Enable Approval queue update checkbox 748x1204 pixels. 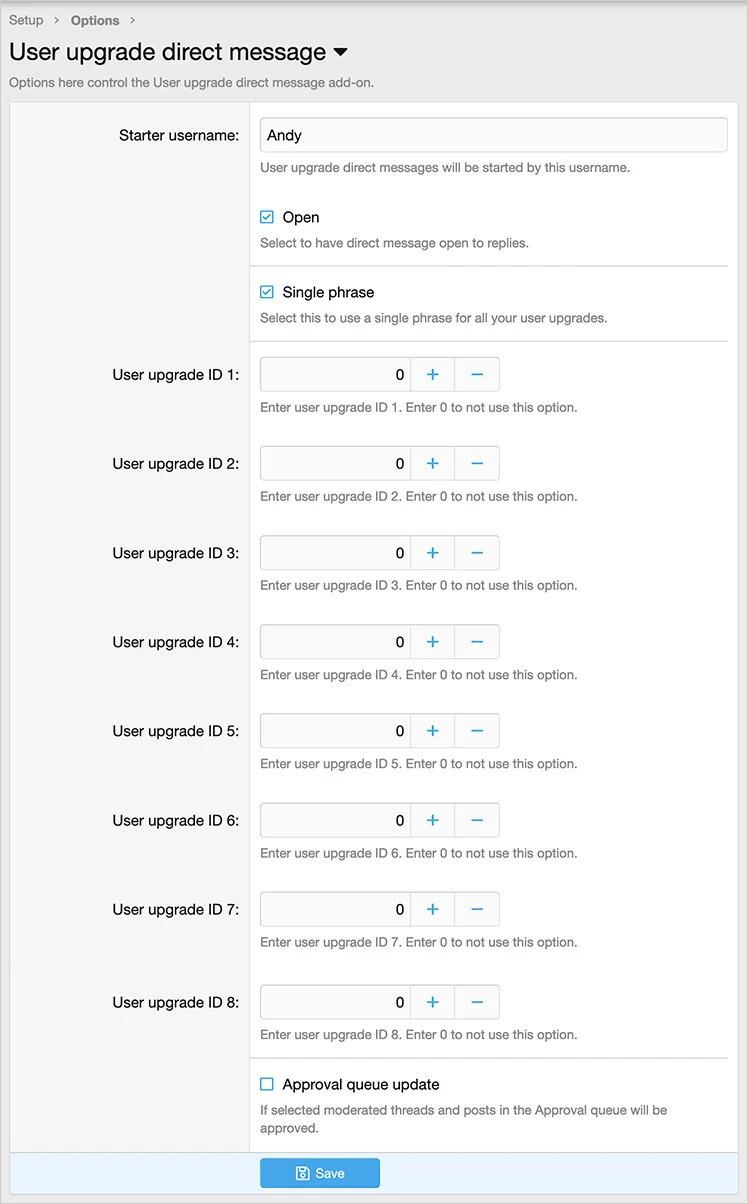[x=267, y=1084]
